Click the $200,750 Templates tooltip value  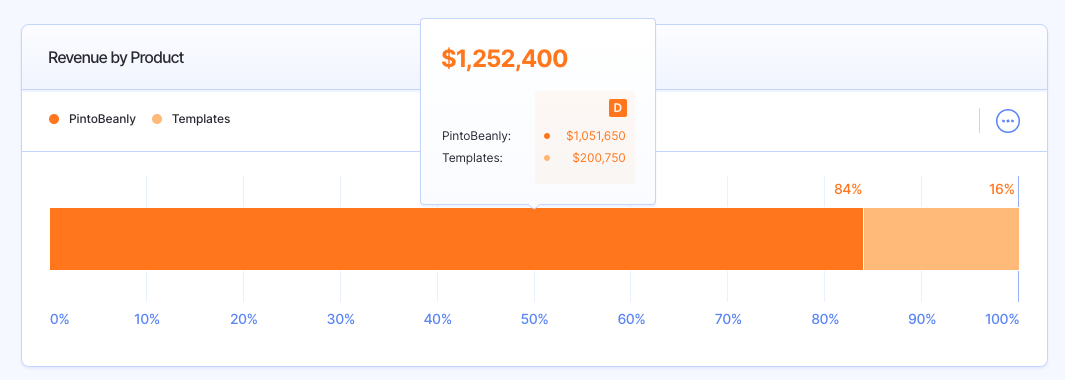[598, 158]
